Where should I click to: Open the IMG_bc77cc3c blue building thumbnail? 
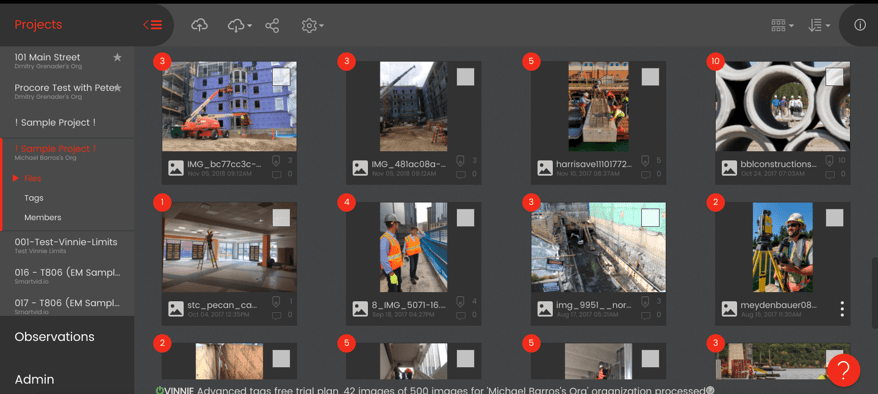click(229, 106)
